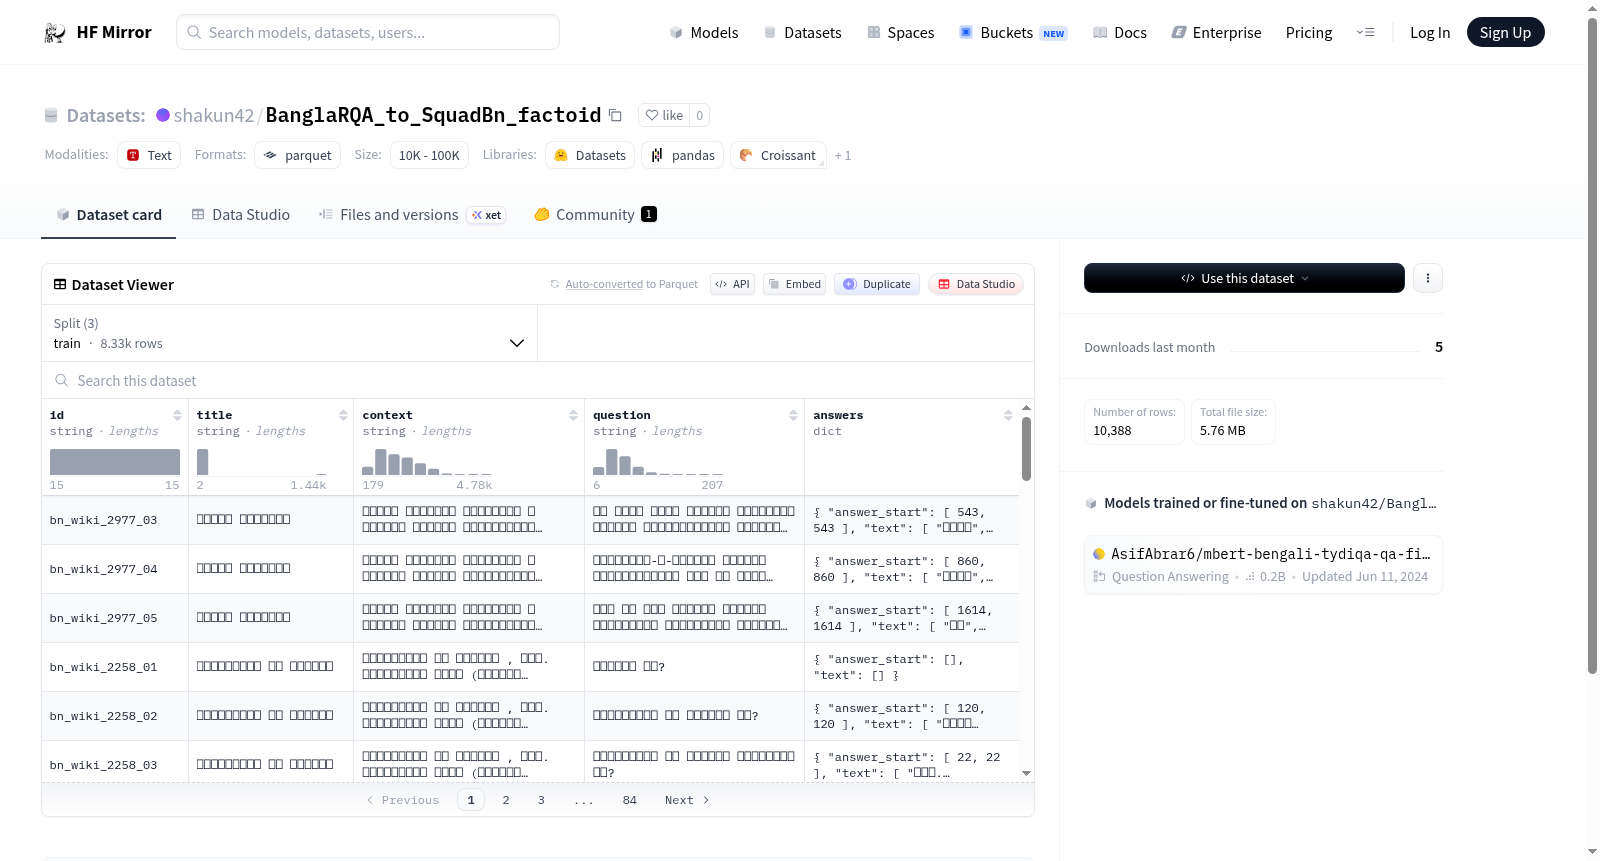Click the id column length histogram
This screenshot has height=861, width=1600.
tap(115, 462)
